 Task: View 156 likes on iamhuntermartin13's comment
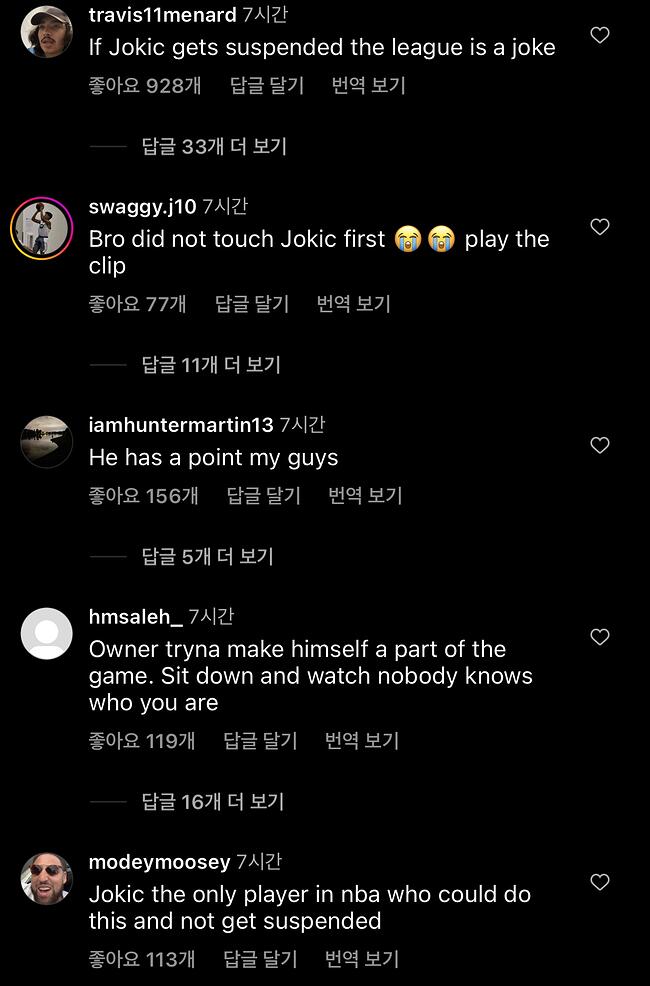[x=143, y=495]
